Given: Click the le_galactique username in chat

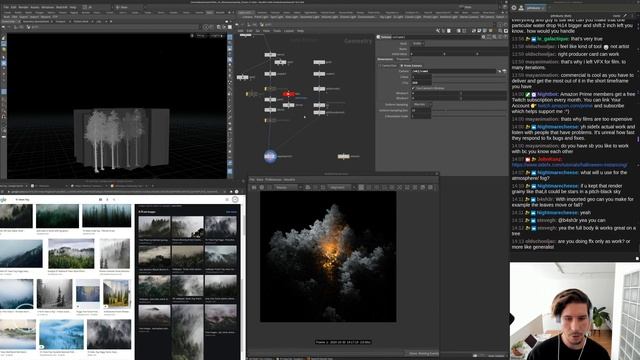Looking at the screenshot, I should [553, 39].
